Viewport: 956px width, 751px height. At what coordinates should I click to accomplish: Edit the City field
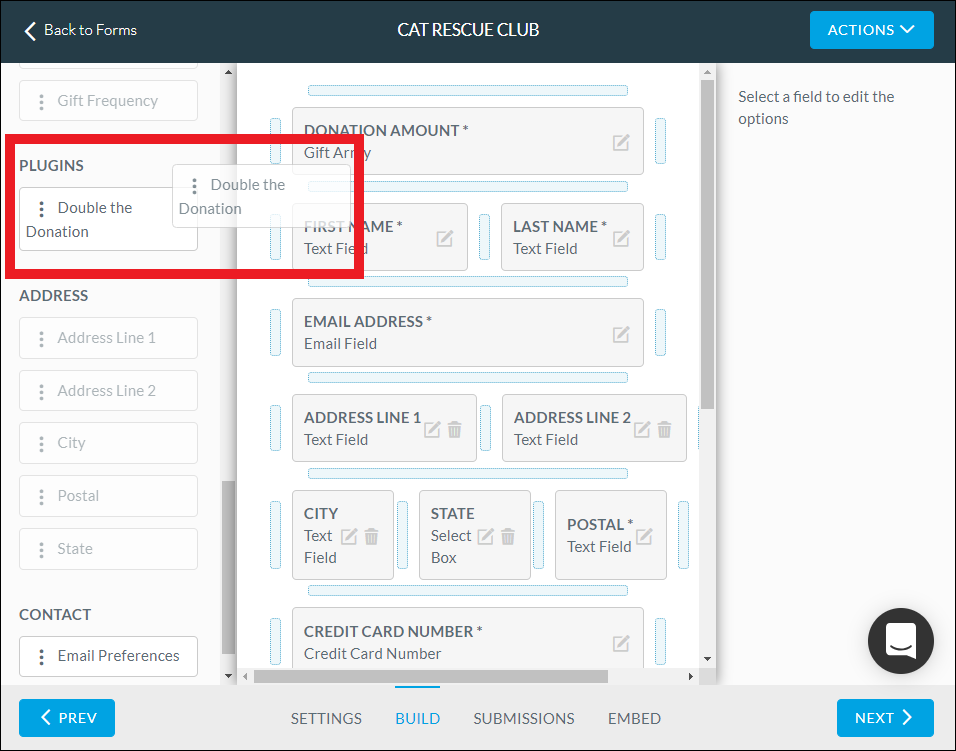pos(349,536)
